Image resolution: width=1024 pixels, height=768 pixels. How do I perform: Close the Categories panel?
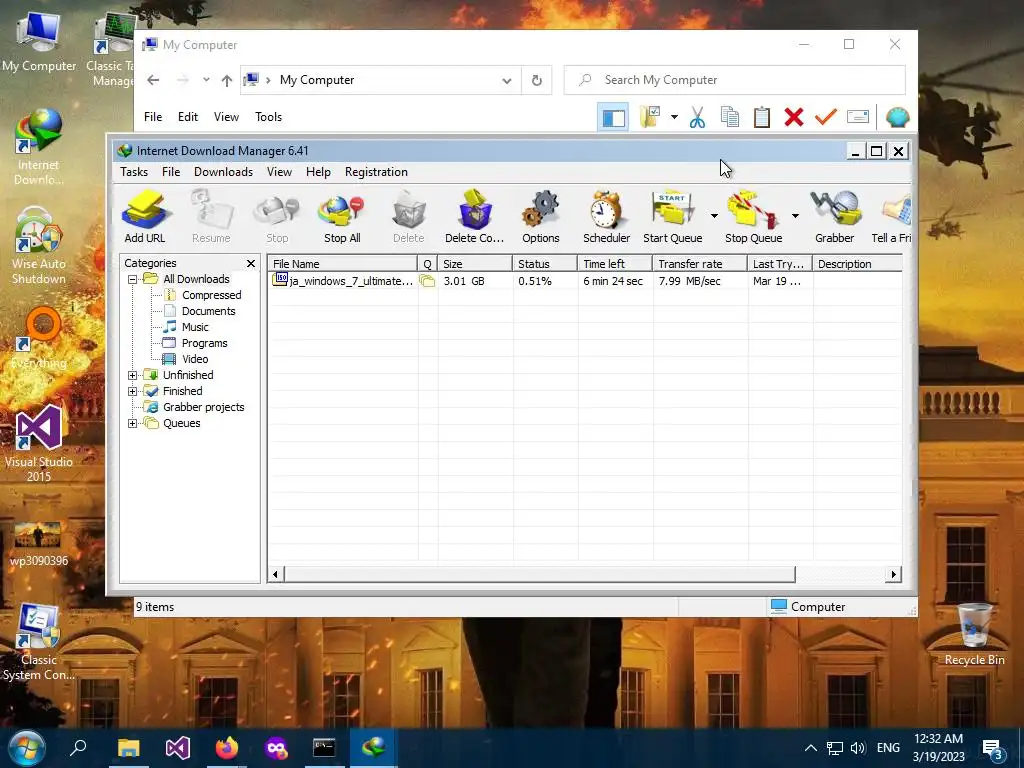pyautogui.click(x=251, y=263)
